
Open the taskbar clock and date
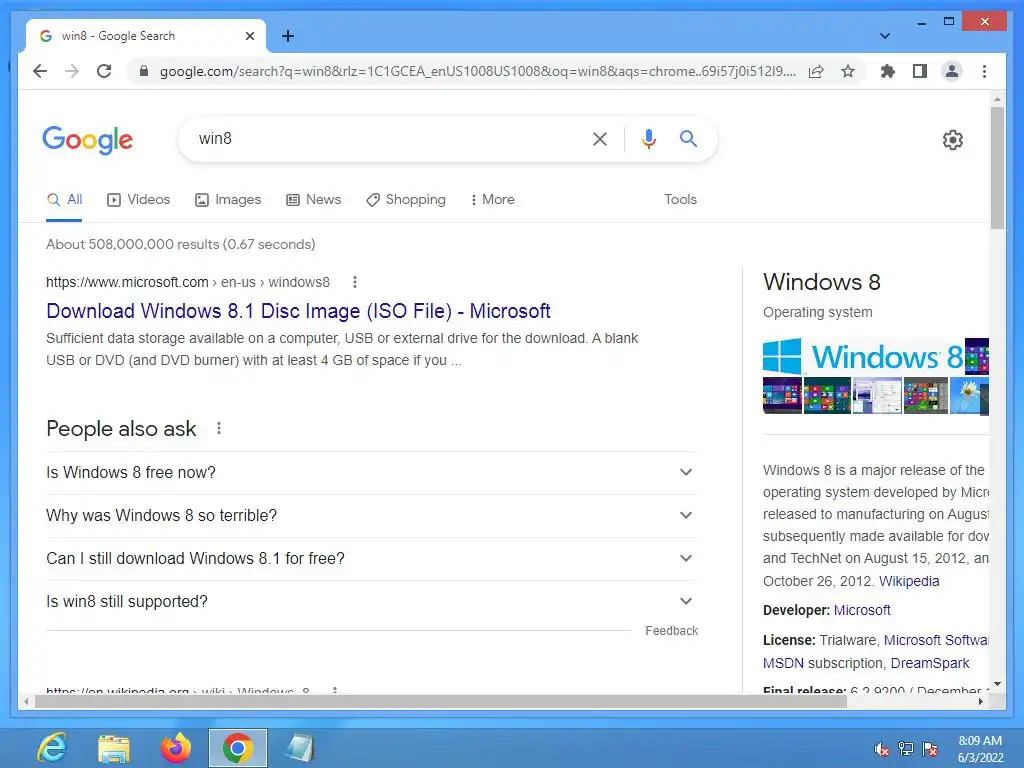point(980,749)
